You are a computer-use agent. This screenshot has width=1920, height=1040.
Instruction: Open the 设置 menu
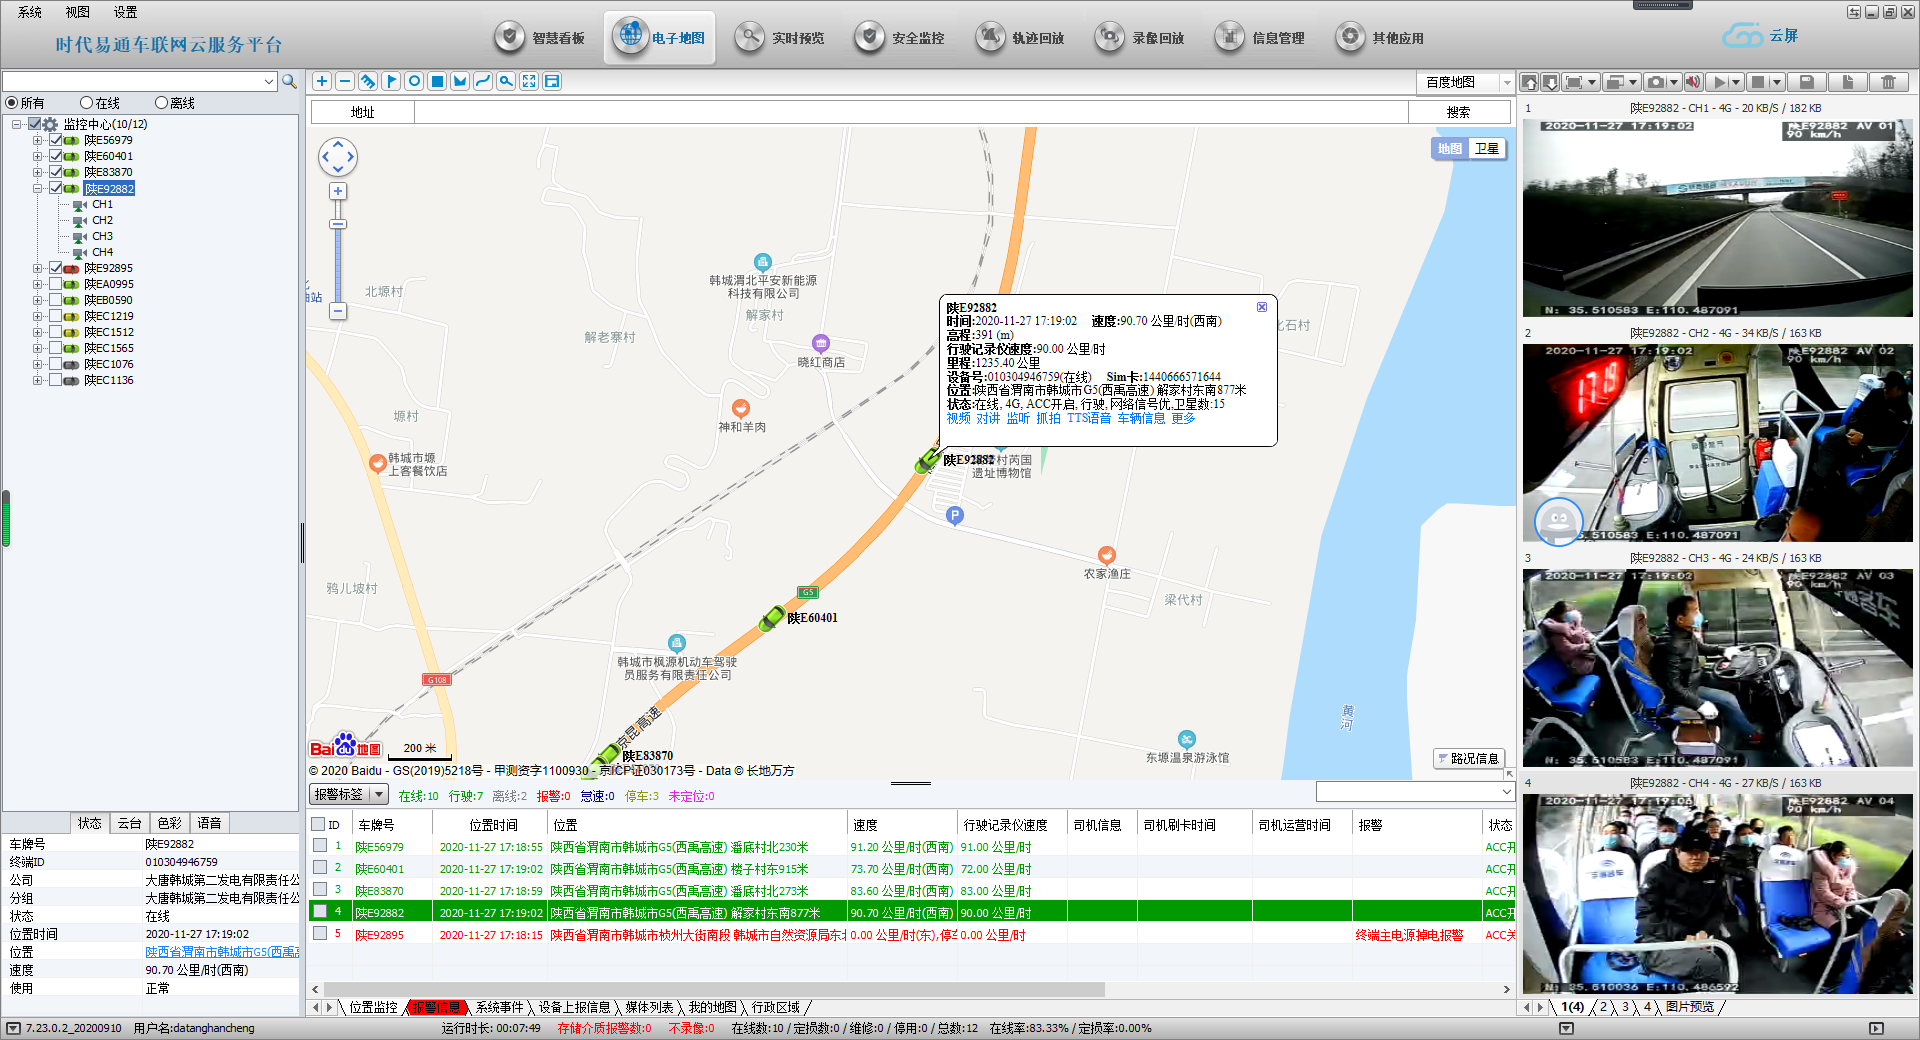point(126,12)
